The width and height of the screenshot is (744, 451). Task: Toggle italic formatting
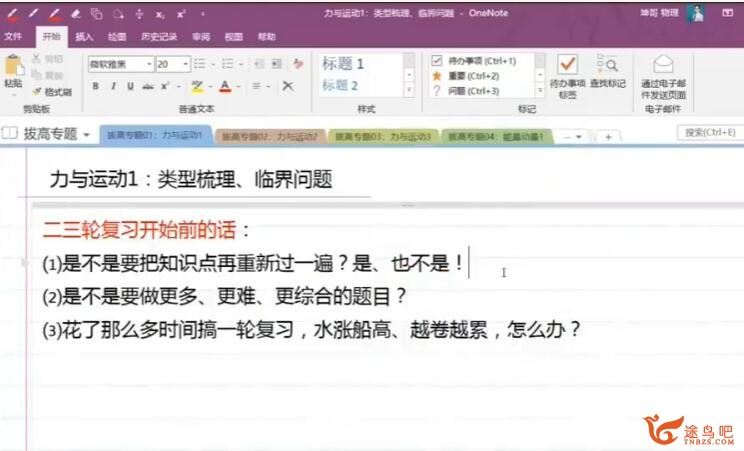point(113,86)
